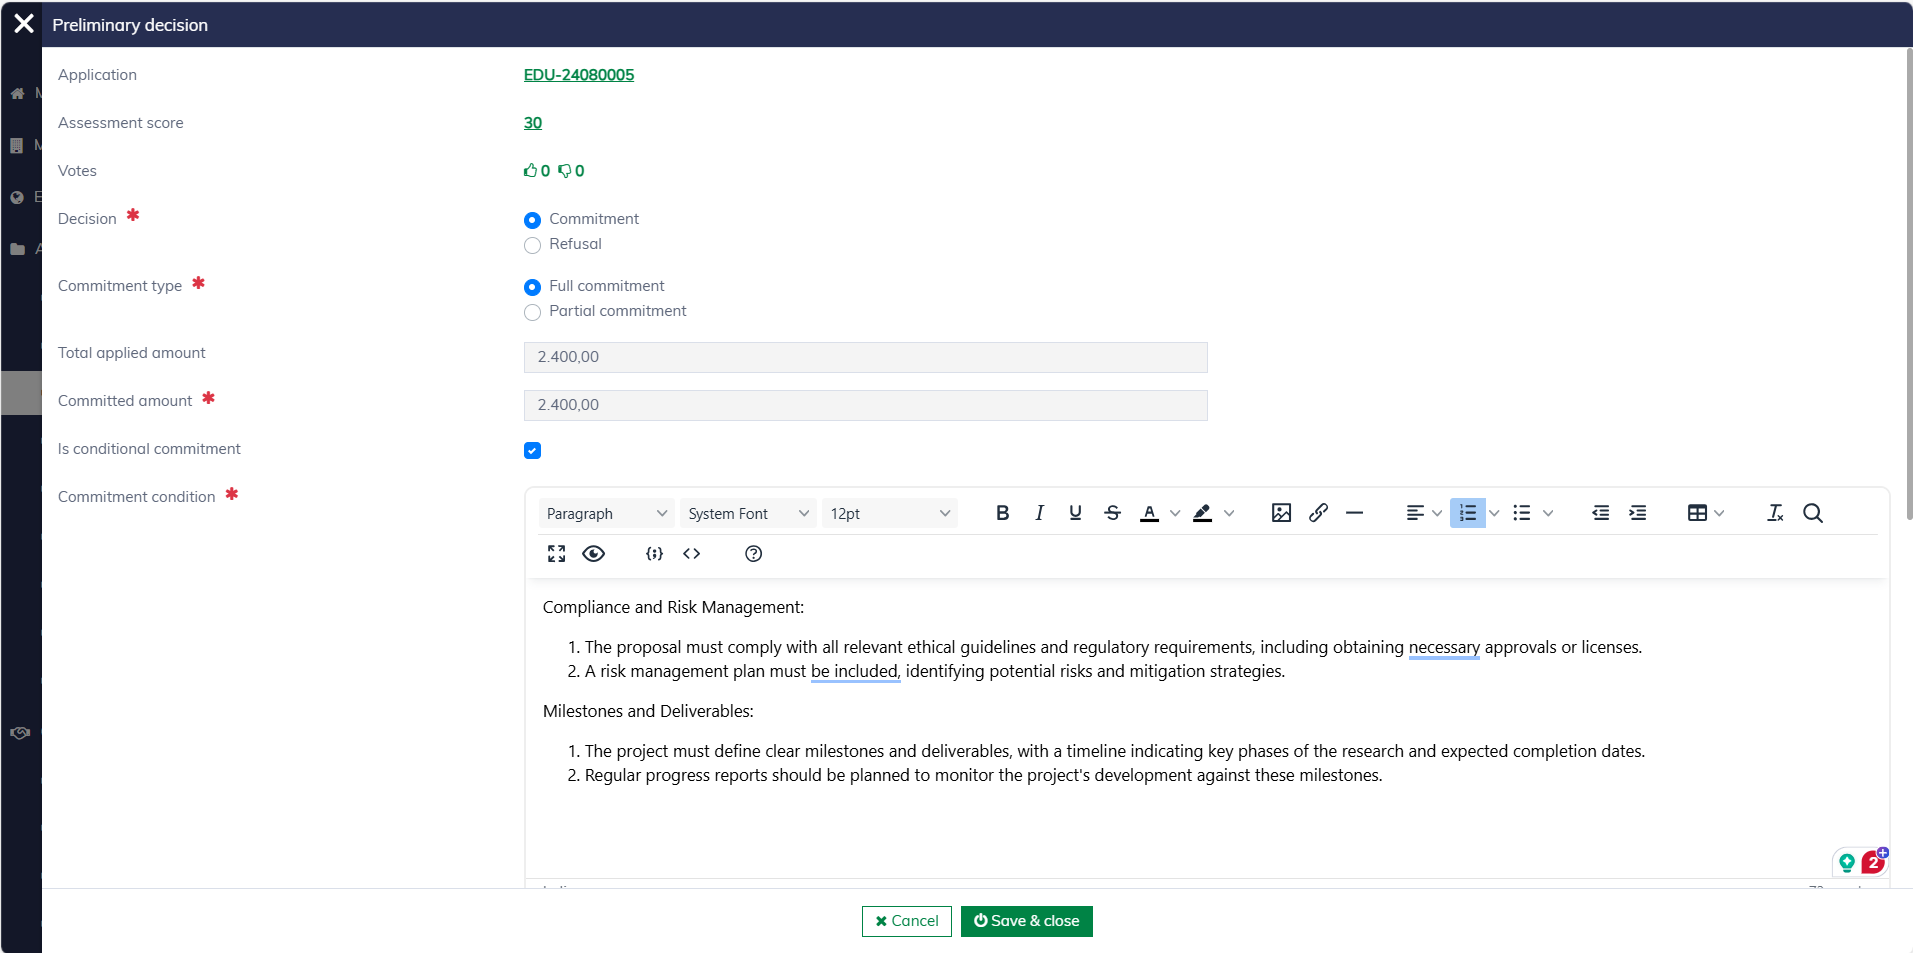Click the find and replace magnifier
The width and height of the screenshot is (1913, 953).
(1812, 513)
